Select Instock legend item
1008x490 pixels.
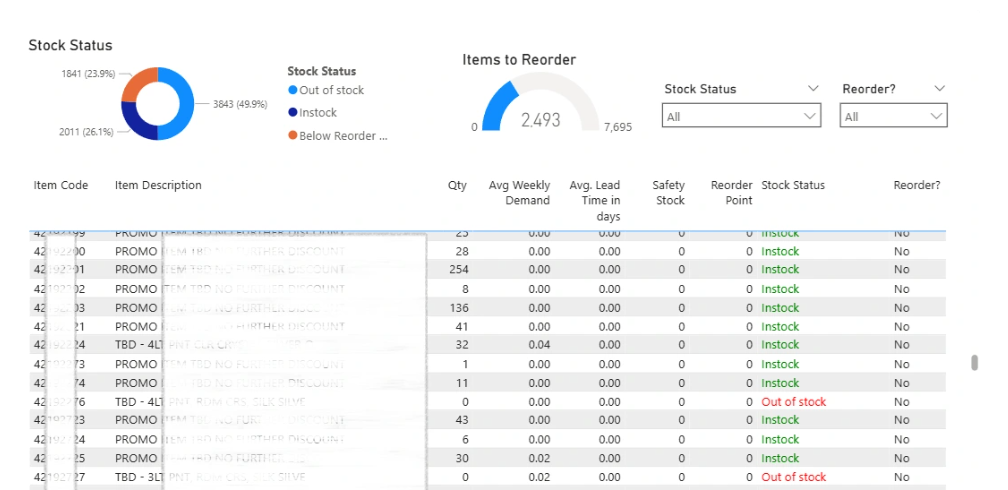click(x=312, y=113)
